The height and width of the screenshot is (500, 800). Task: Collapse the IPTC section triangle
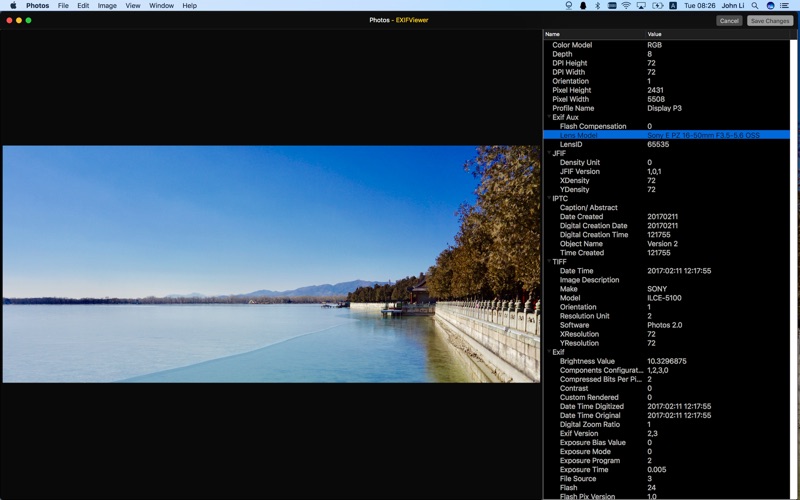[x=548, y=199]
